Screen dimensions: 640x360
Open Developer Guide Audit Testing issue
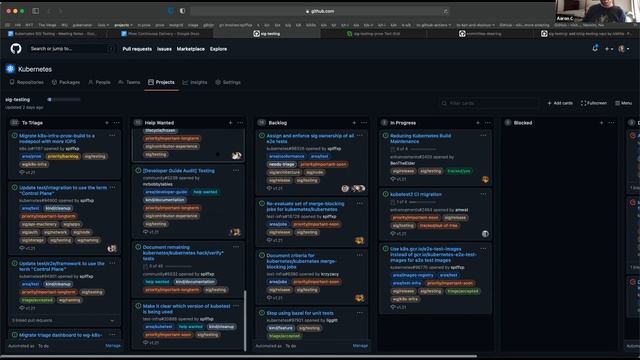pos(179,171)
